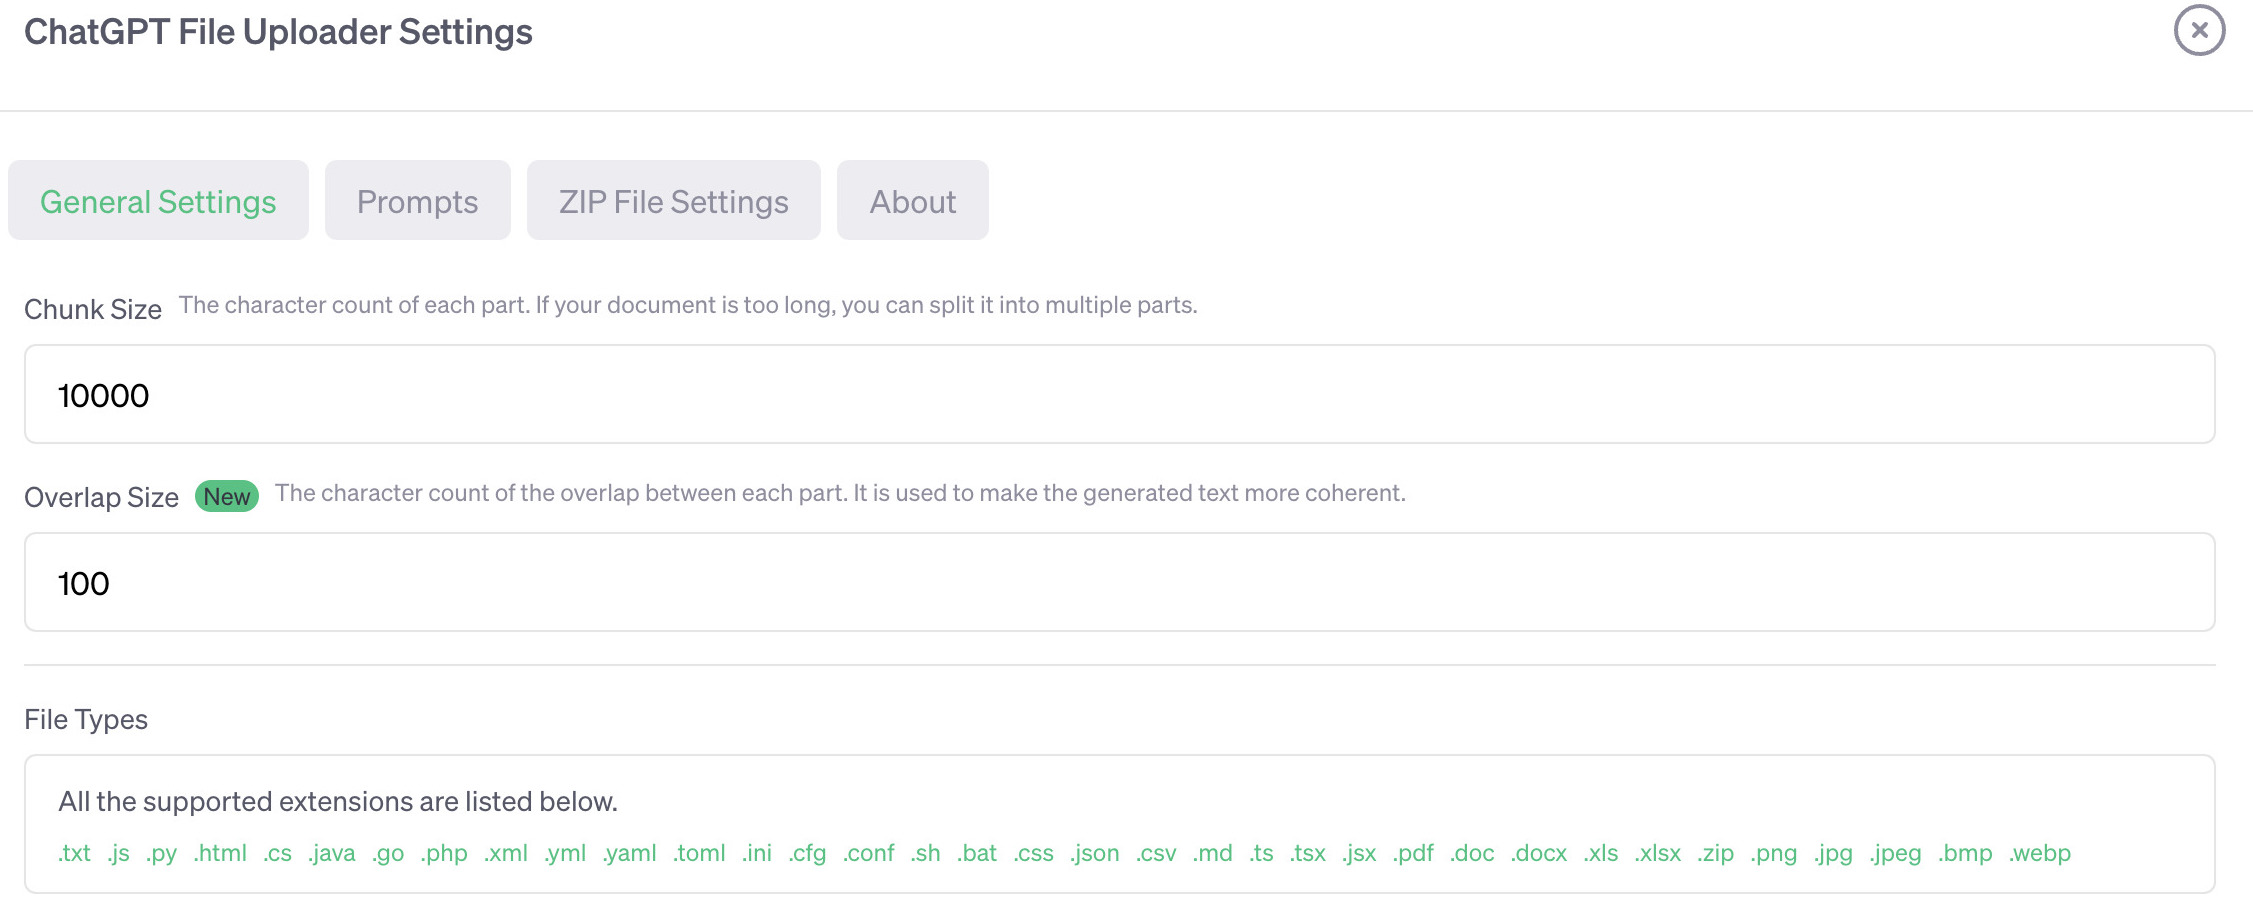Select the .webp file extension
Image resolution: width=2253 pixels, height=907 pixels.
pos(2041,854)
